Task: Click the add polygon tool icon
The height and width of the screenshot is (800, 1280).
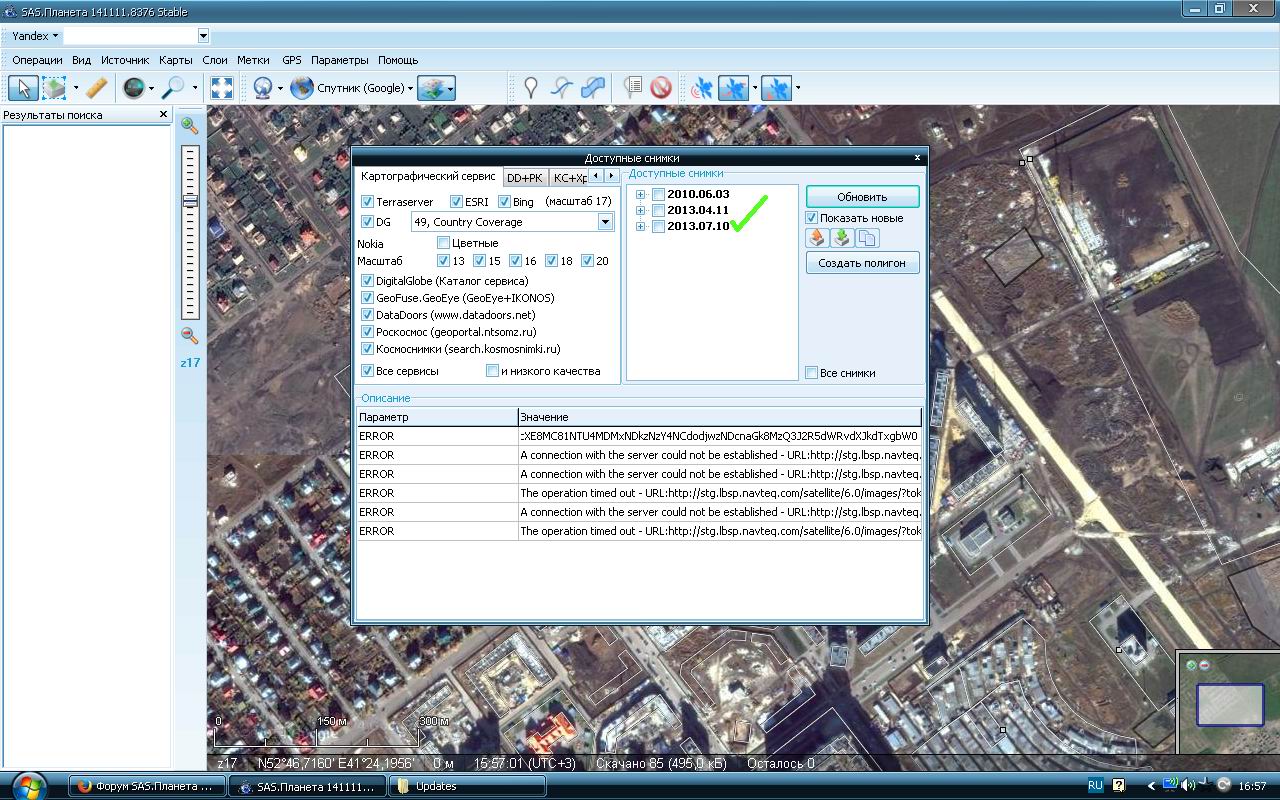Action: coord(594,88)
